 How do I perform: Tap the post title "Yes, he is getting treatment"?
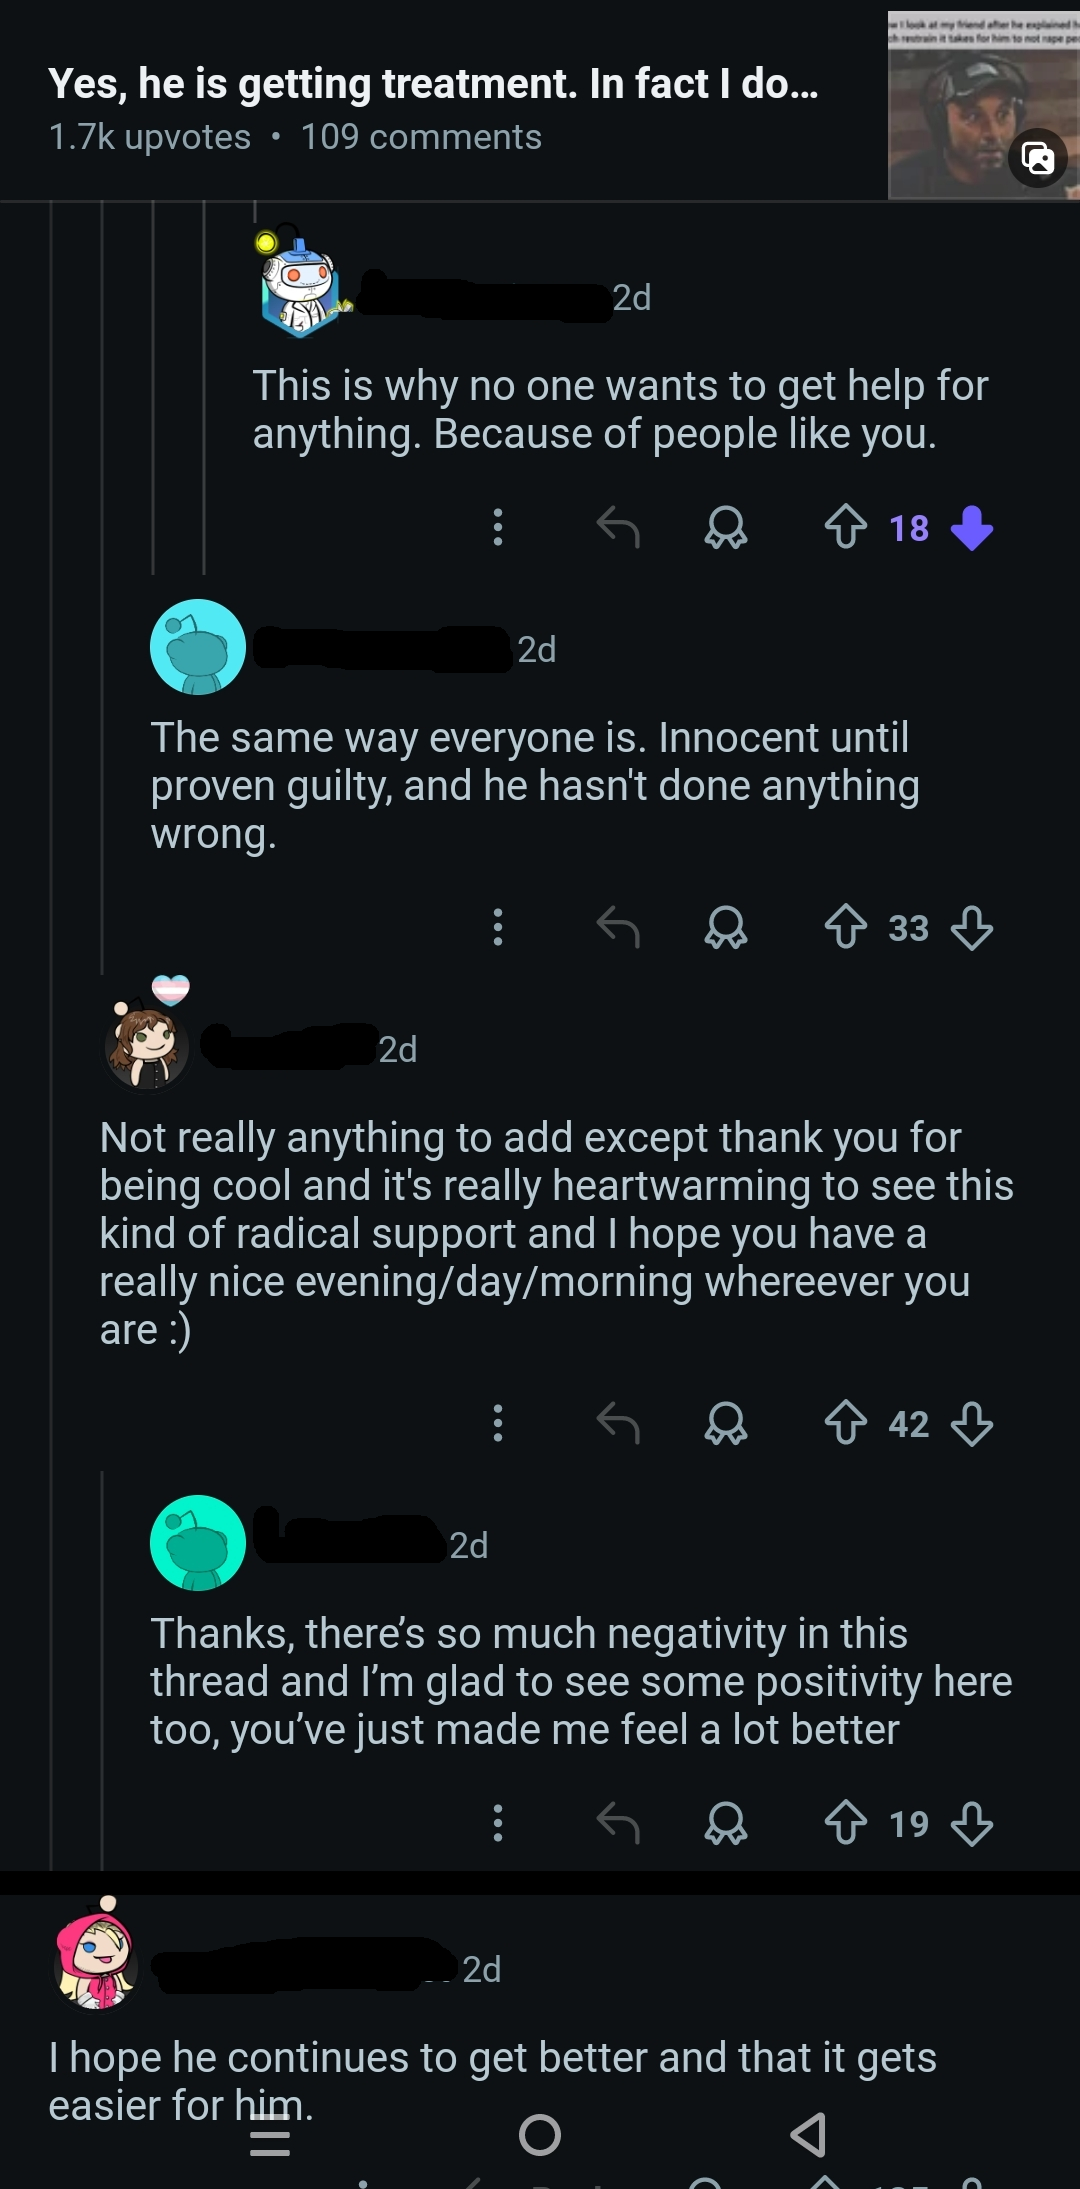click(433, 84)
